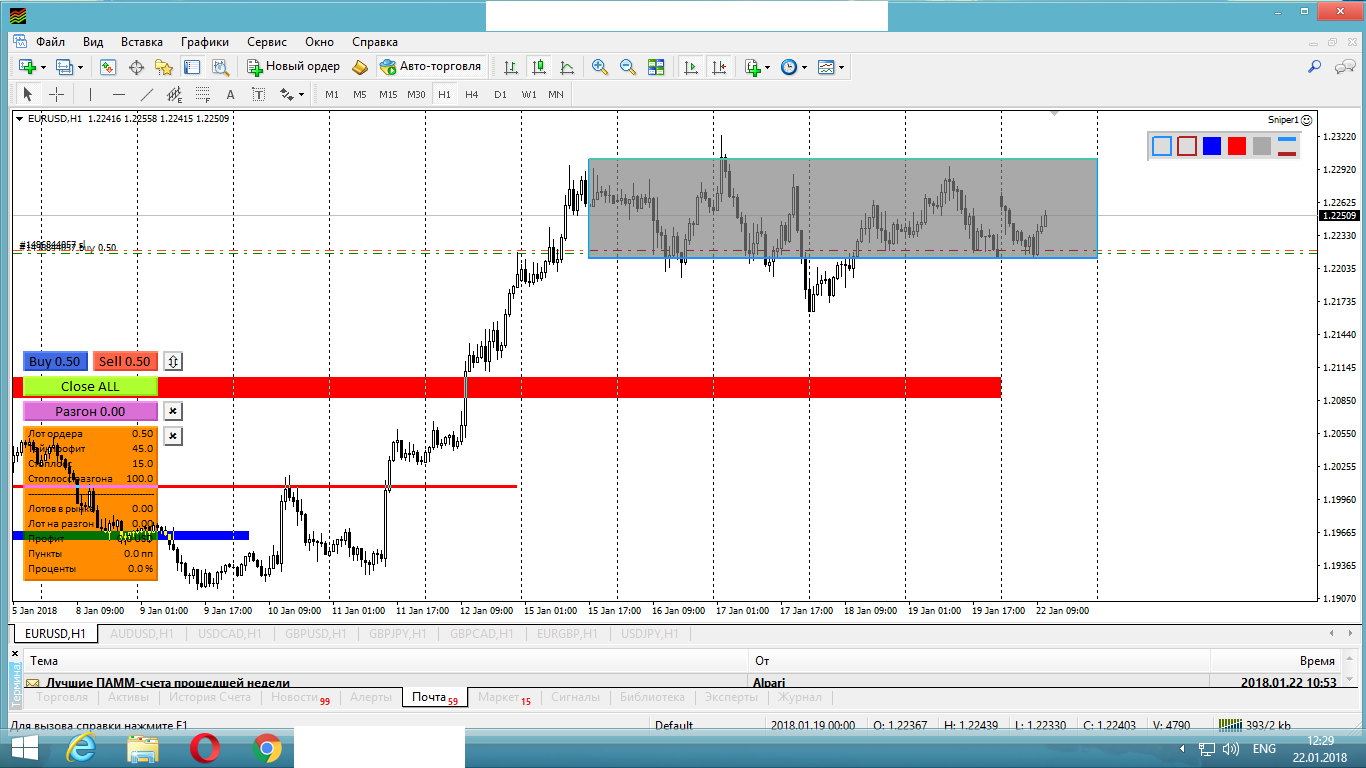This screenshot has height=768, width=1366.
Task: Open the Tile Windows grid icon
Action: [656, 67]
